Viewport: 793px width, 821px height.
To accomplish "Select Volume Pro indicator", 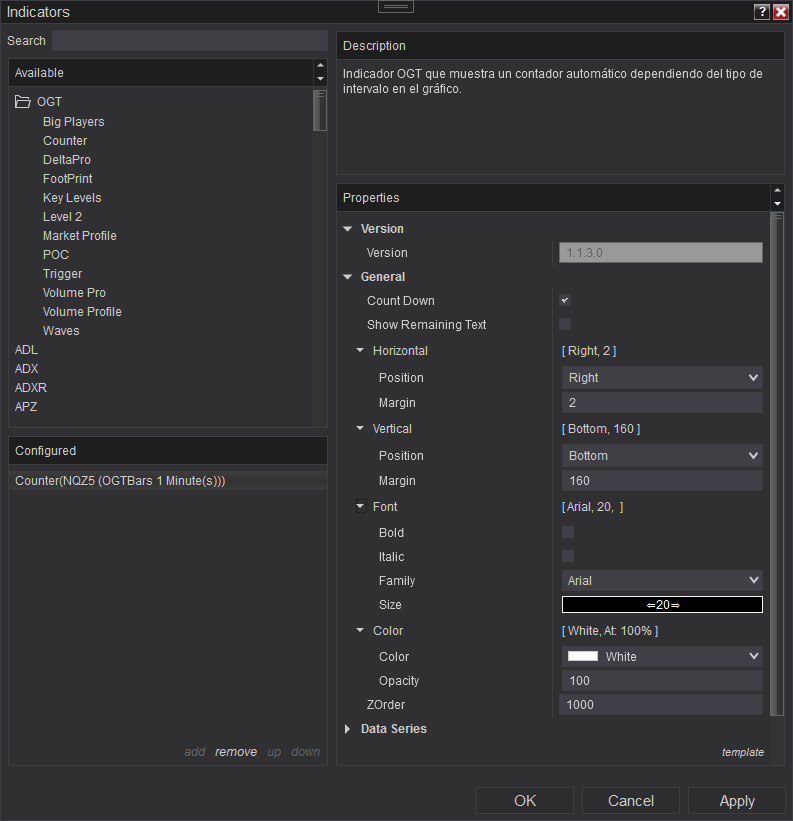I will [x=74, y=293].
